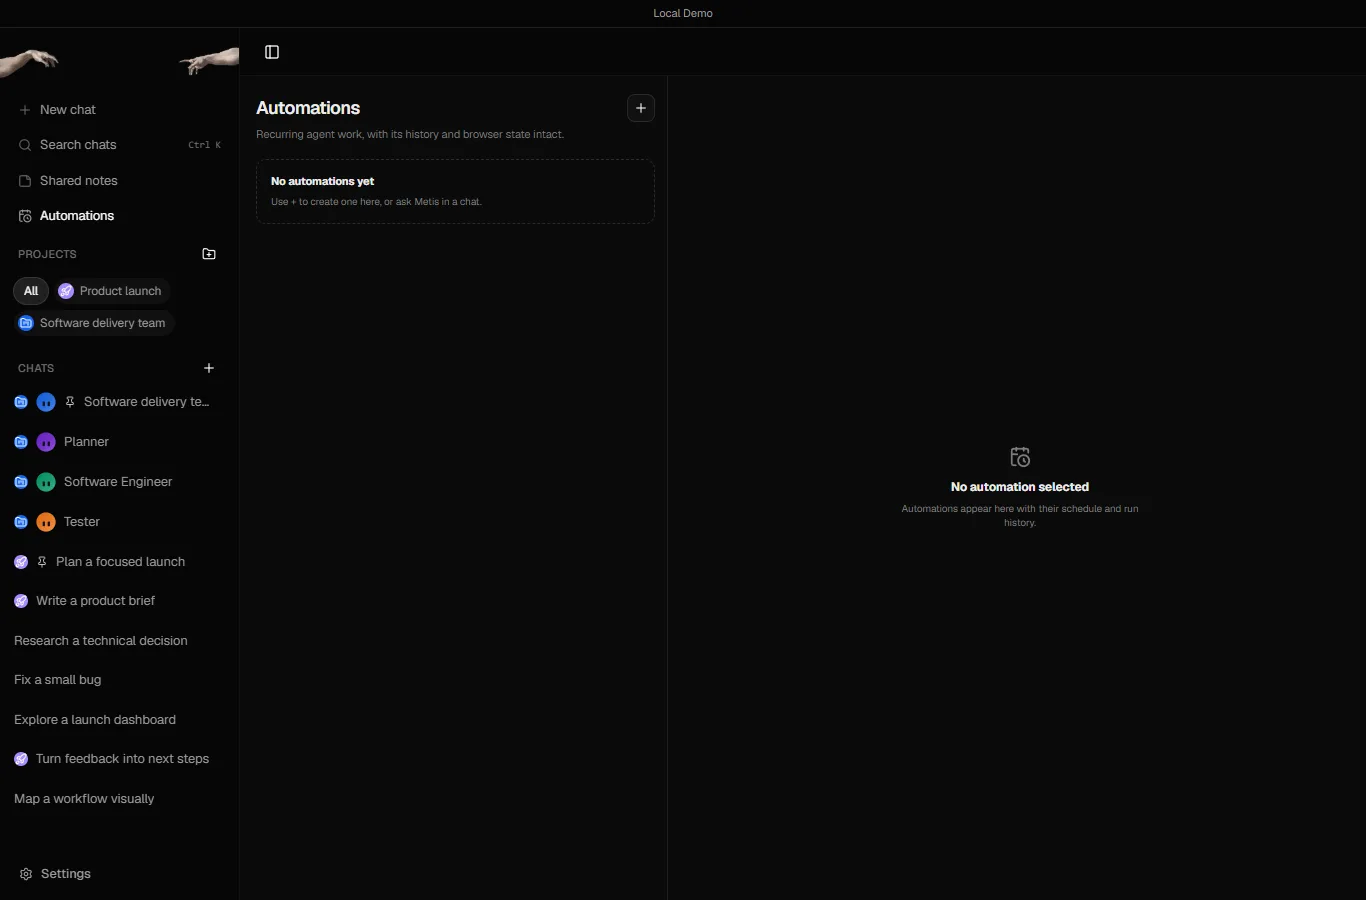Screen dimensions: 1366x900
Task: Open Explore a launch dashboard chat
Action: click(x=119, y=720)
